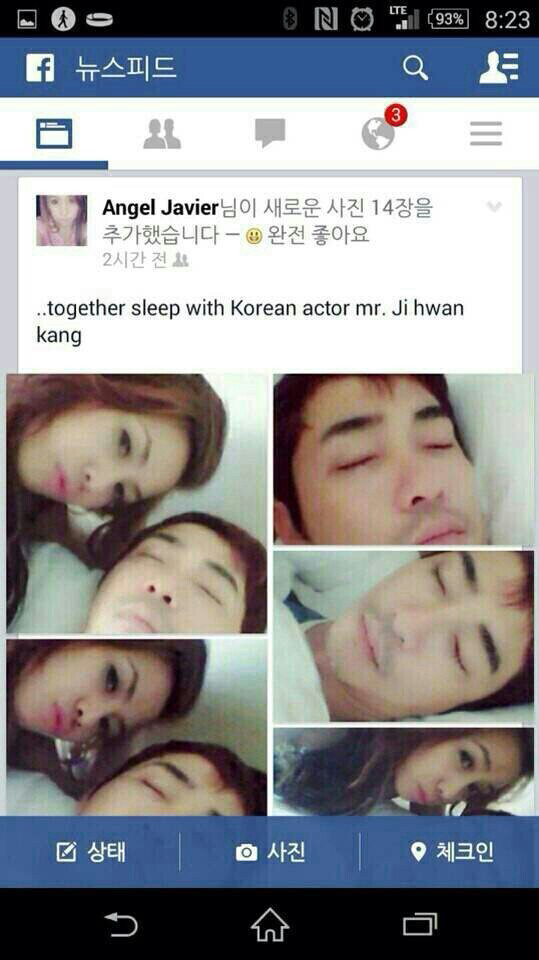539x960 pixels.
Task: Tap the 사진 photo button
Action: [x=270, y=852]
